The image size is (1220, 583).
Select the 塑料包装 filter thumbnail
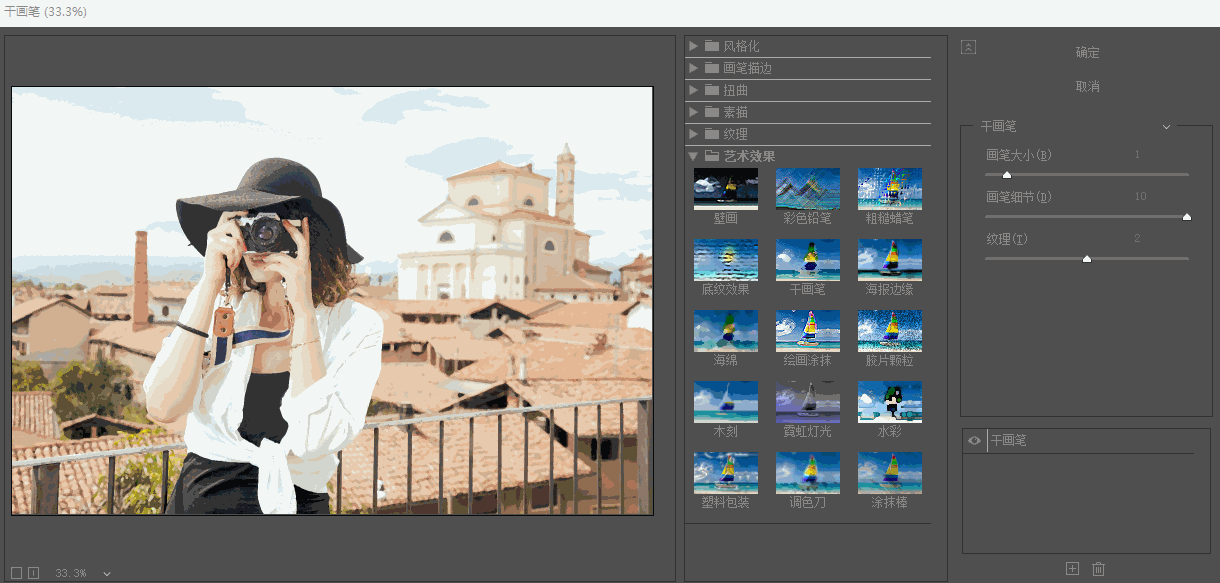click(726, 472)
